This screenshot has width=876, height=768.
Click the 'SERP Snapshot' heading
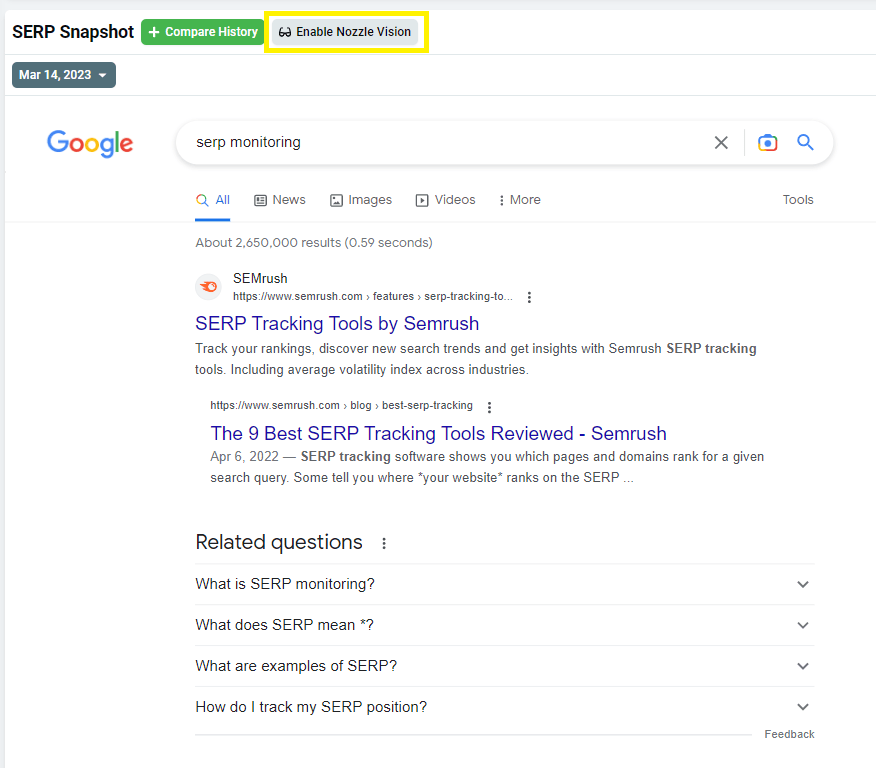click(73, 32)
